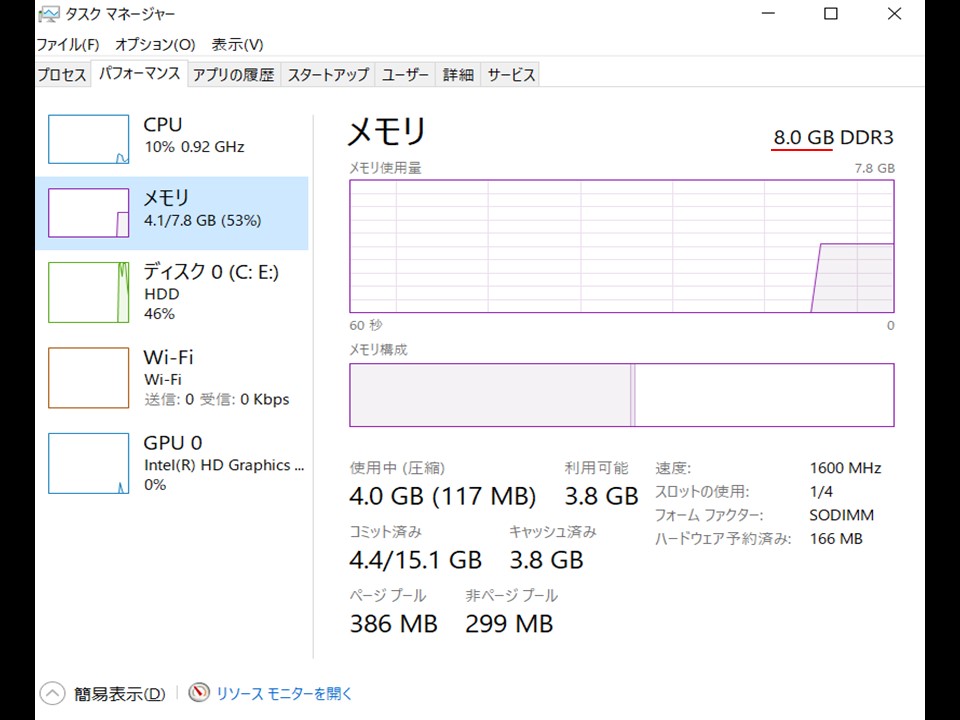960x720 pixels.
Task: Click the メモリ構成 composition bar
Action: point(620,394)
